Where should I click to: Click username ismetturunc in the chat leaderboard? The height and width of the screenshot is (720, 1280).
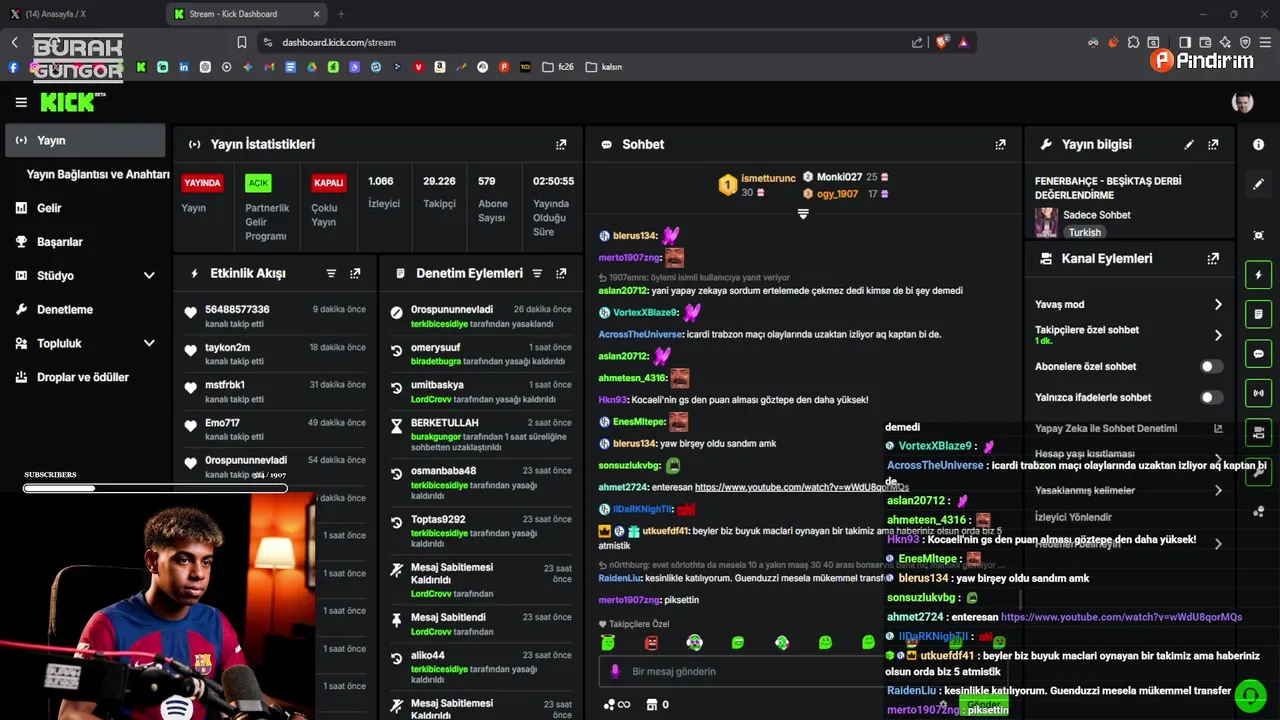click(768, 178)
